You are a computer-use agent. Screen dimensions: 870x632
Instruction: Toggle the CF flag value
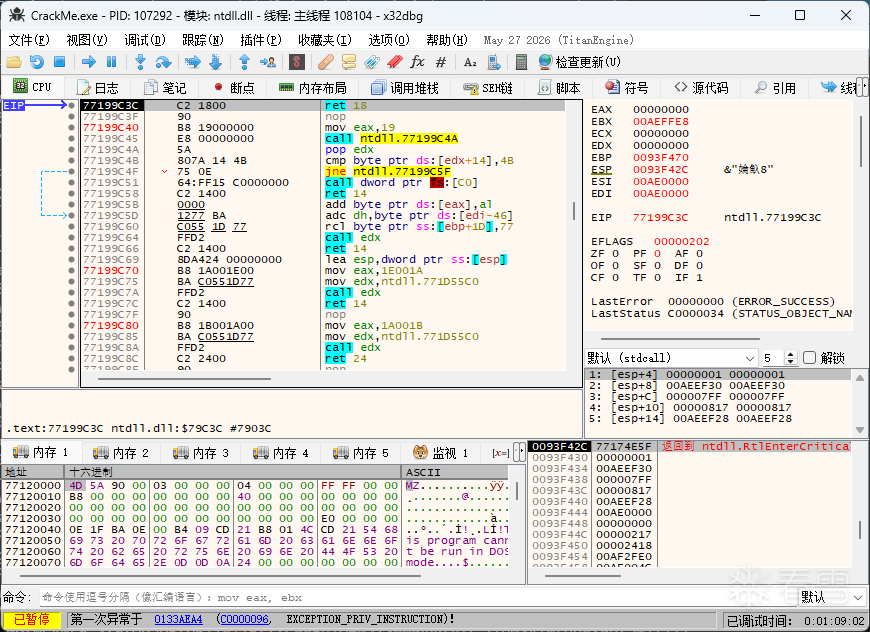pyautogui.click(x=615, y=277)
